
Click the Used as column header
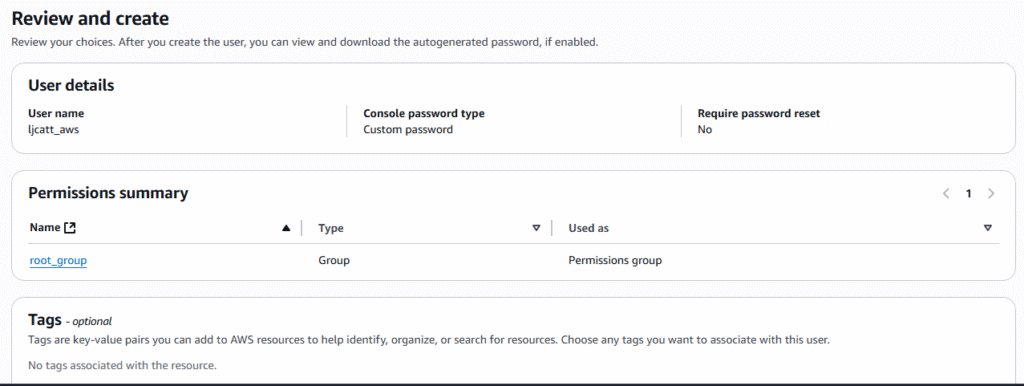(x=588, y=228)
